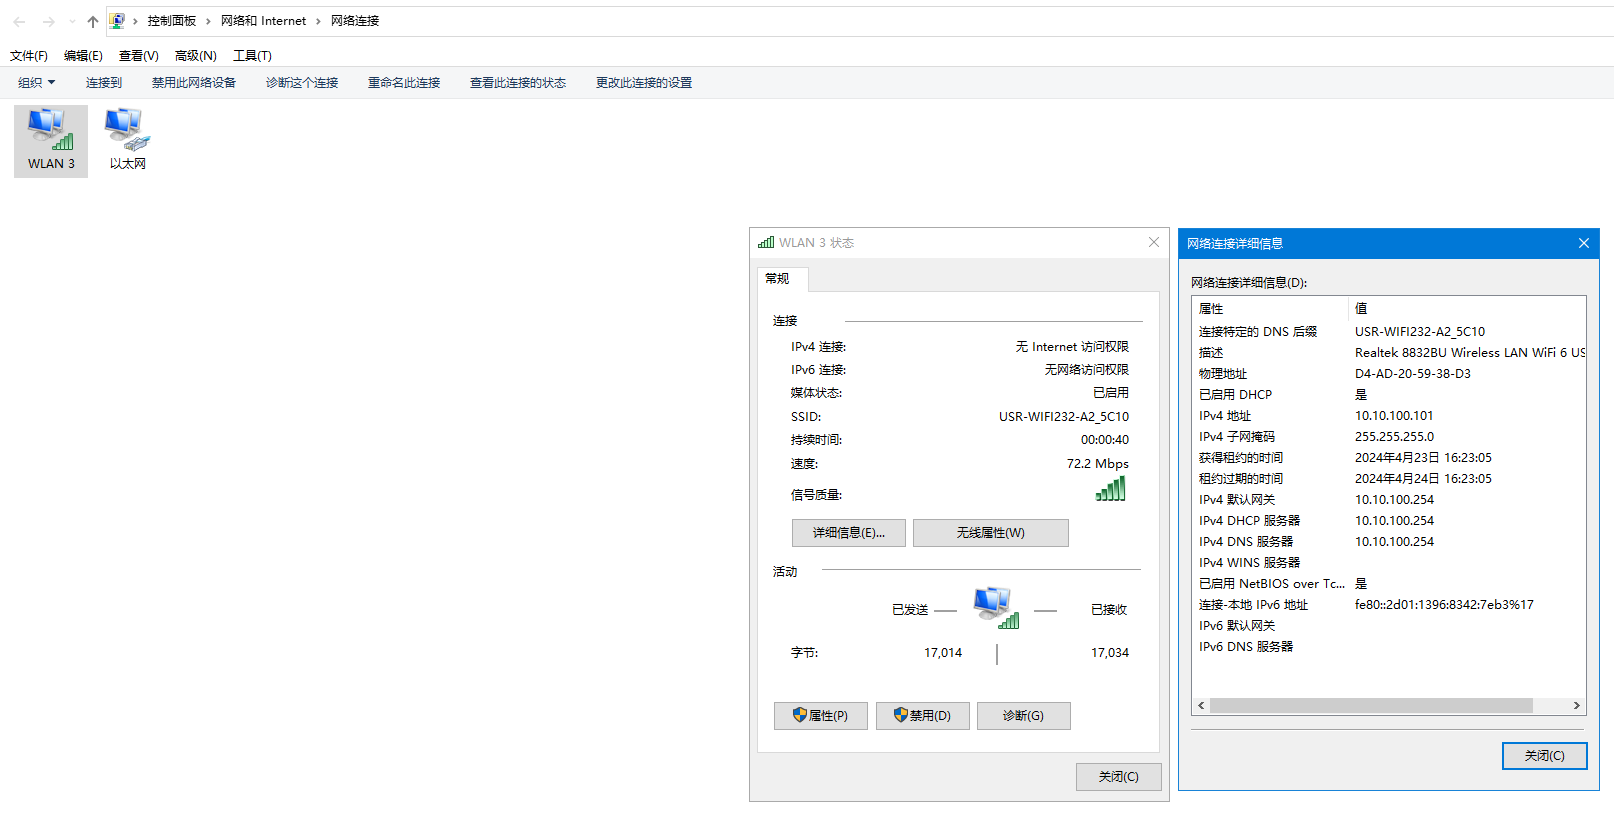The image size is (1614, 823).
Task: Click the back arrow navigation button
Action: [19, 21]
